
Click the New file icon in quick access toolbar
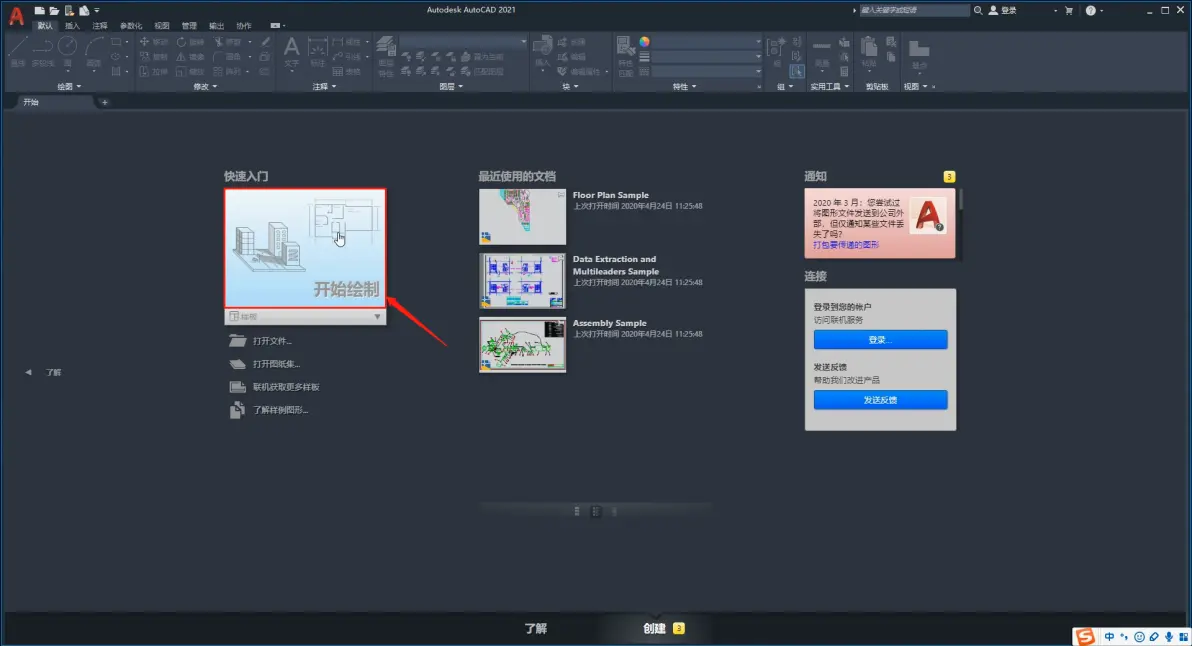coord(40,11)
